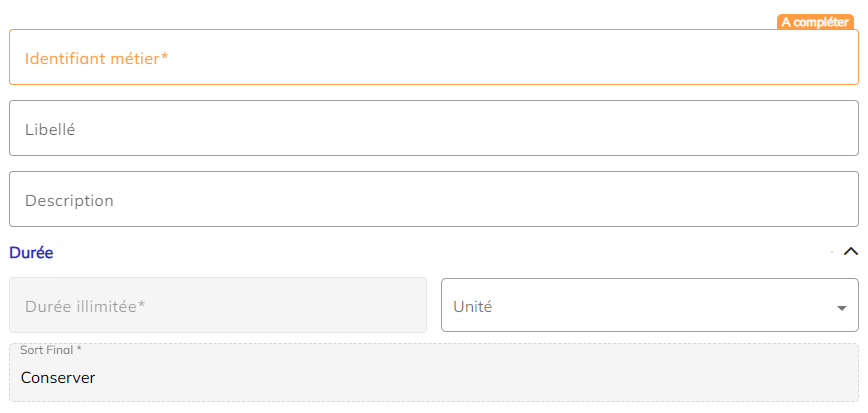Select the Description text field
The image size is (868, 413).
[434, 200]
